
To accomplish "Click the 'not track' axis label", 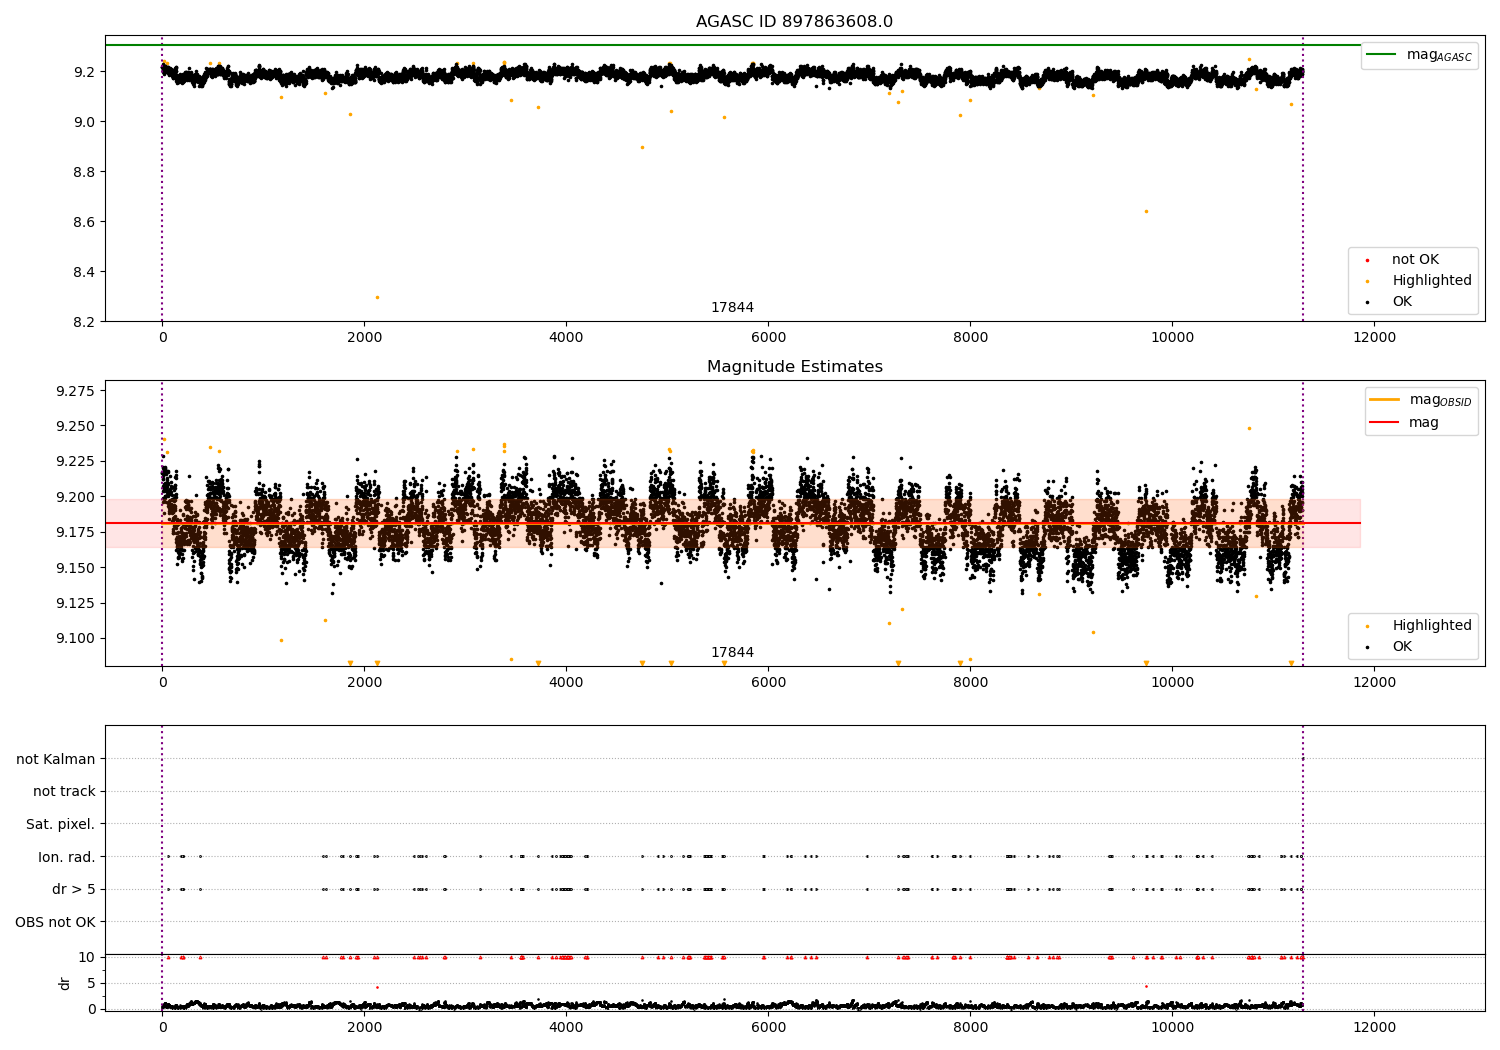I will point(64,792).
